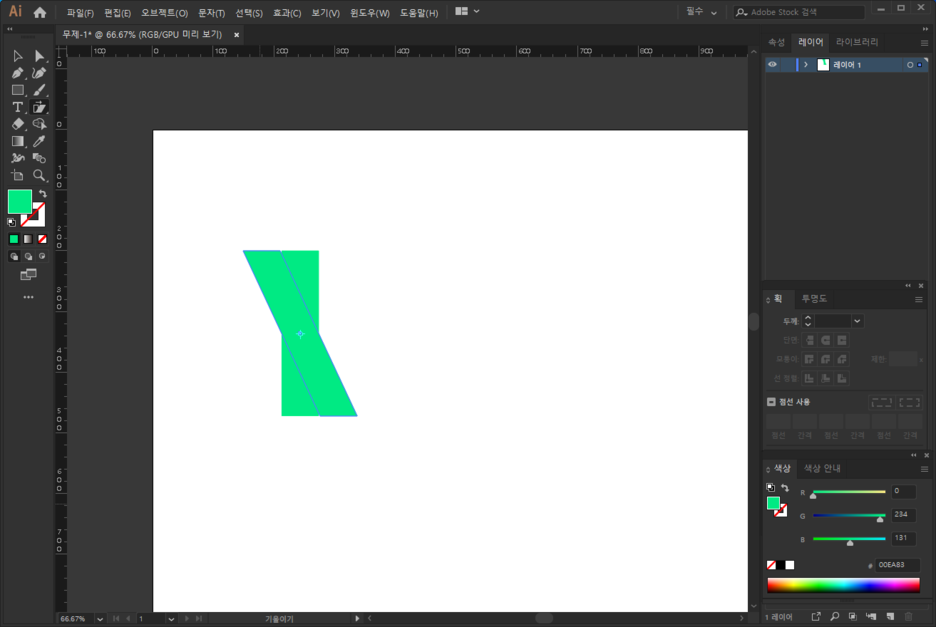Image resolution: width=936 pixels, height=627 pixels.
Task: Pick the Eyedropper tool
Action: (39, 141)
